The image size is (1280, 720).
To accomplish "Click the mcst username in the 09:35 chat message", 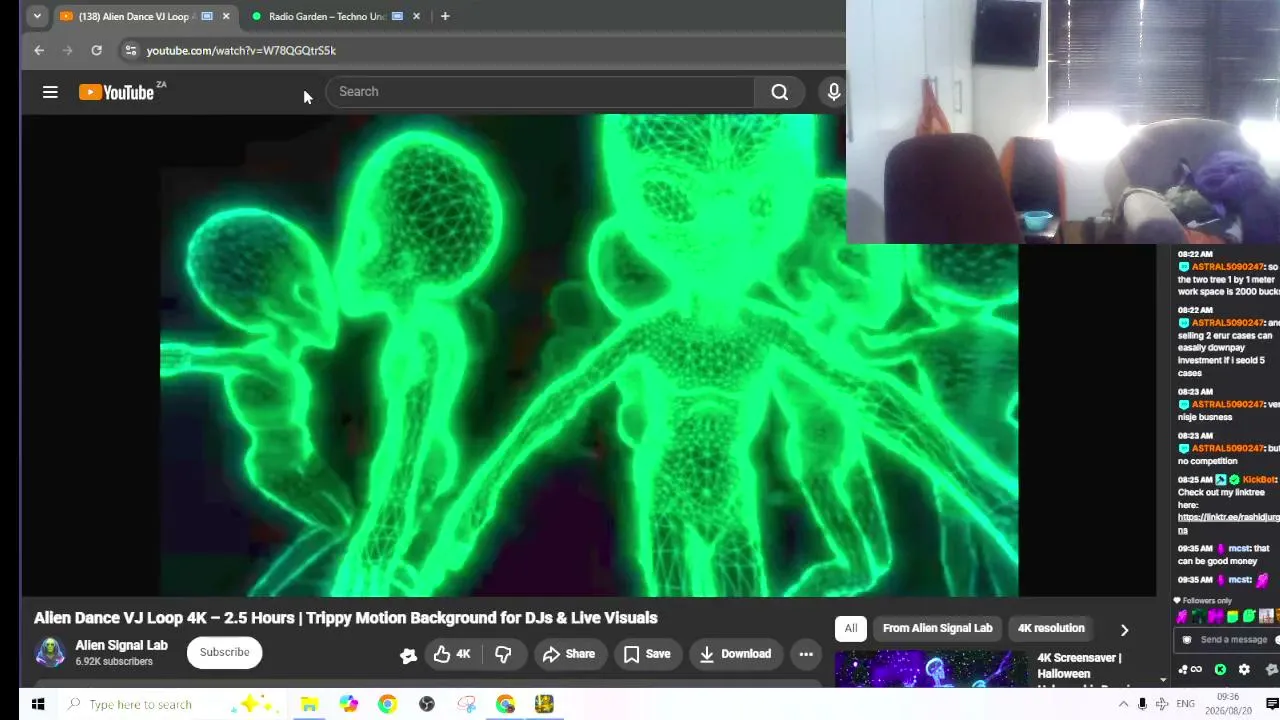I will point(1239,548).
